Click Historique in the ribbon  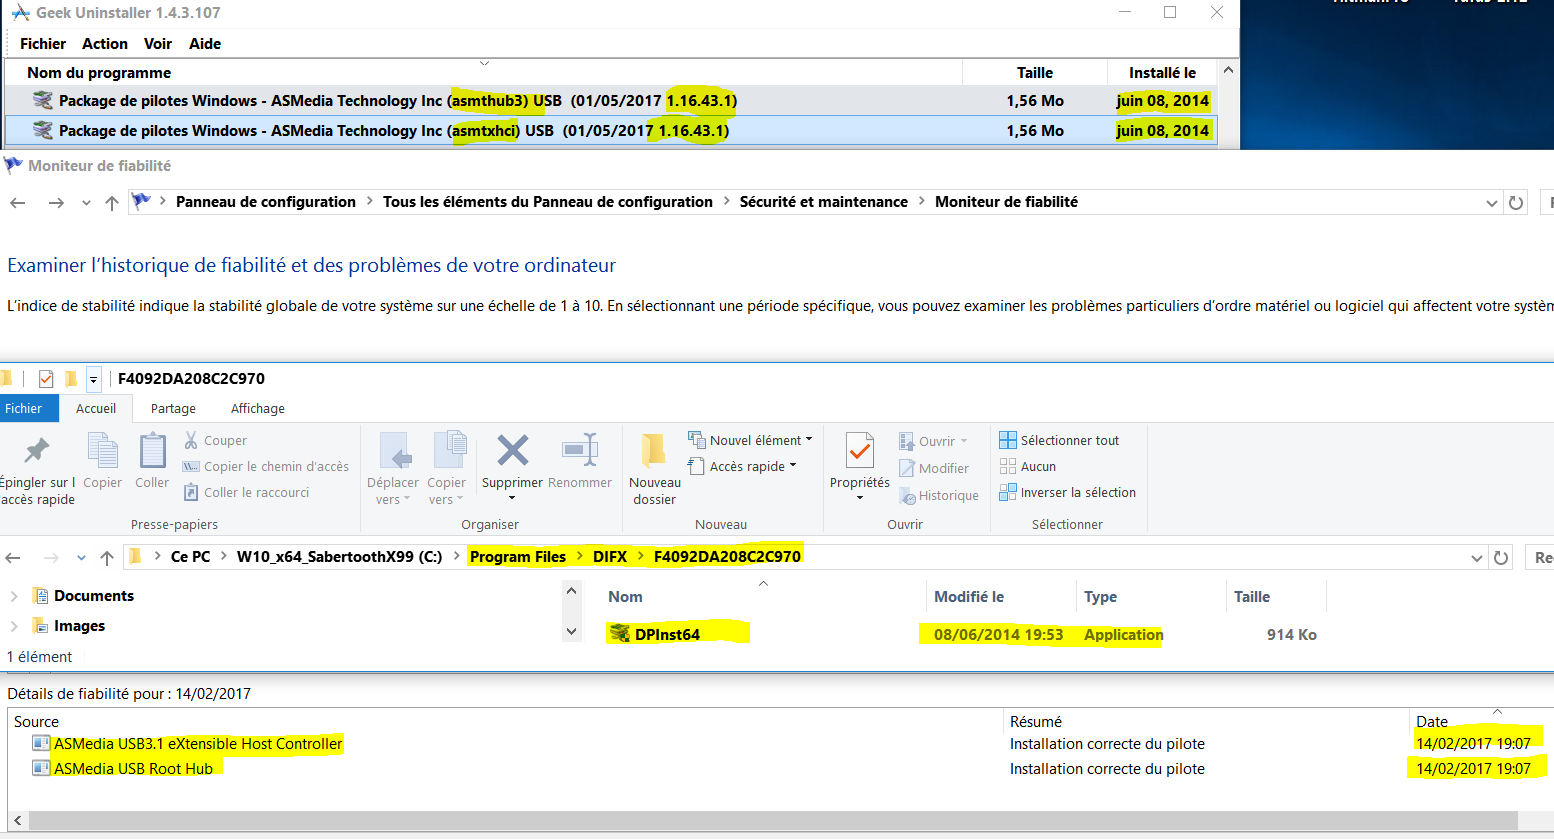(x=939, y=495)
